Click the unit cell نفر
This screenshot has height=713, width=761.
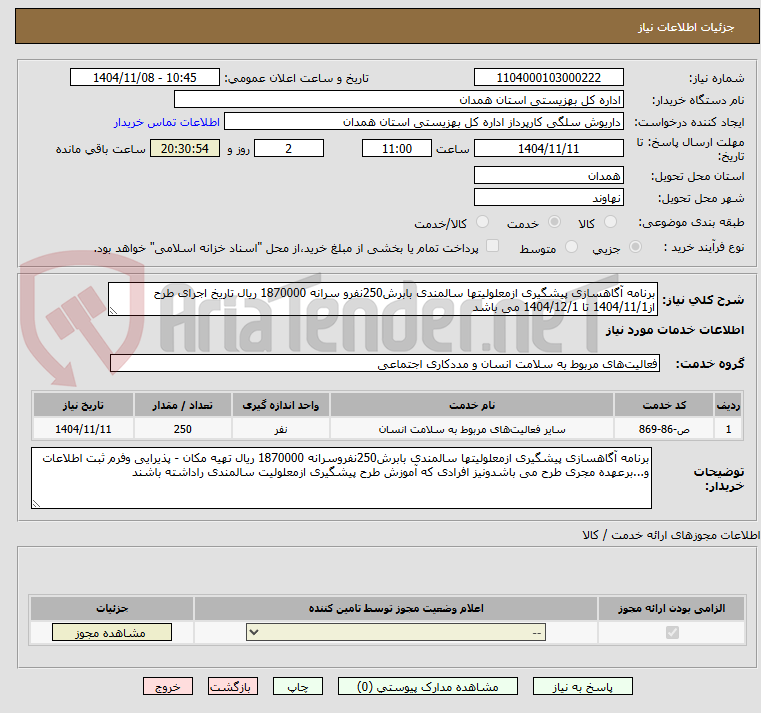coord(281,430)
